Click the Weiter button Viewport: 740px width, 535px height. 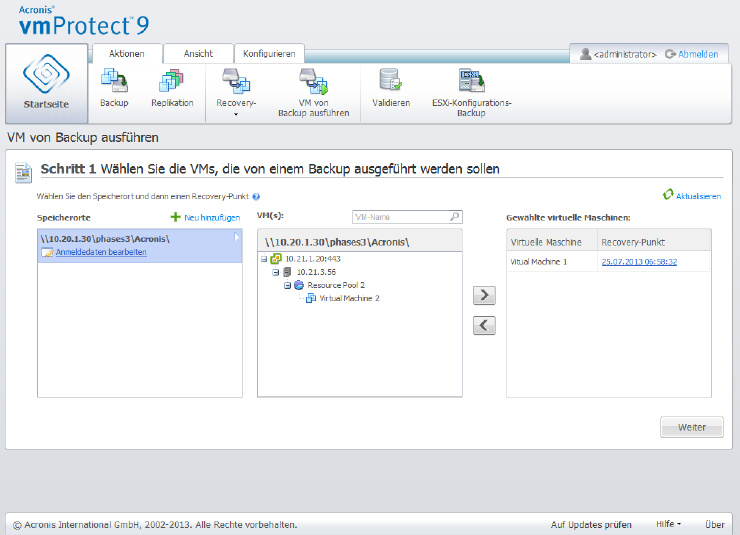(691, 427)
